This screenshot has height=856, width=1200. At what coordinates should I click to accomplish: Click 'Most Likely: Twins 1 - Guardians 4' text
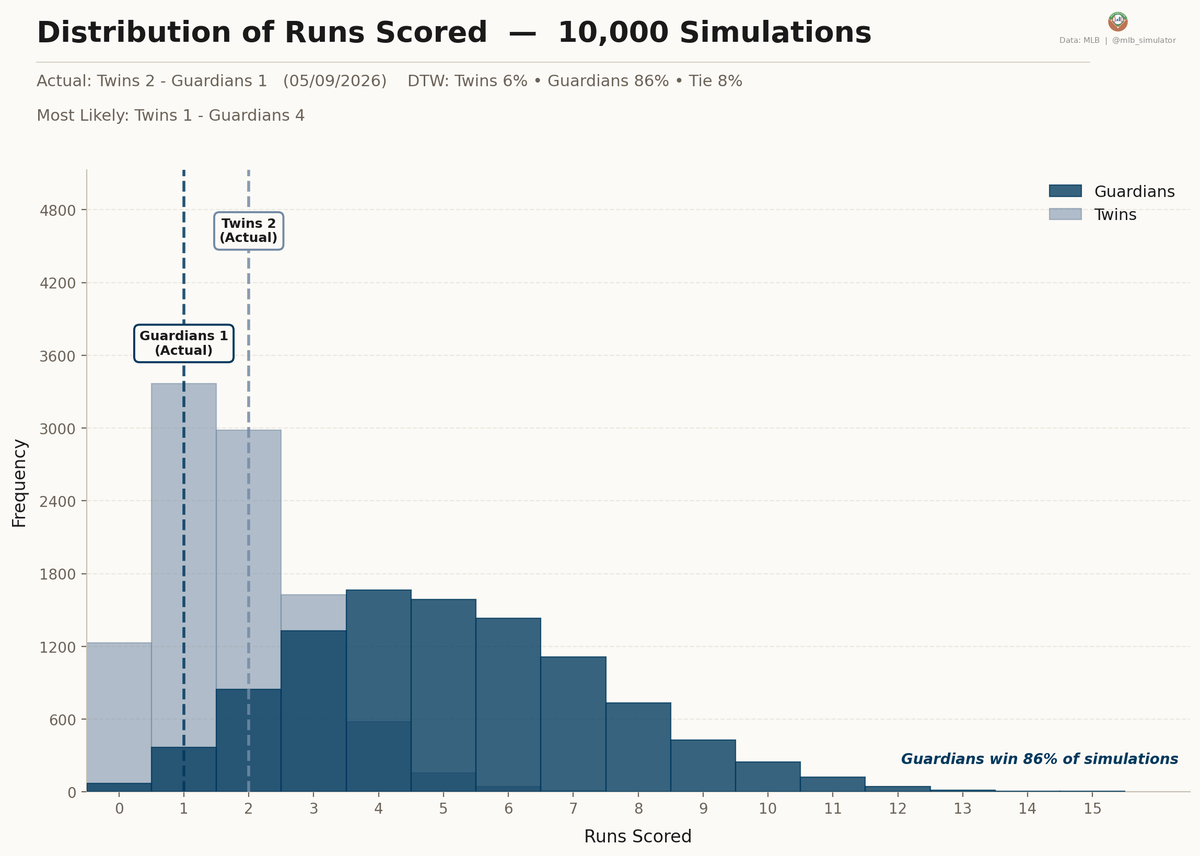click(x=171, y=115)
